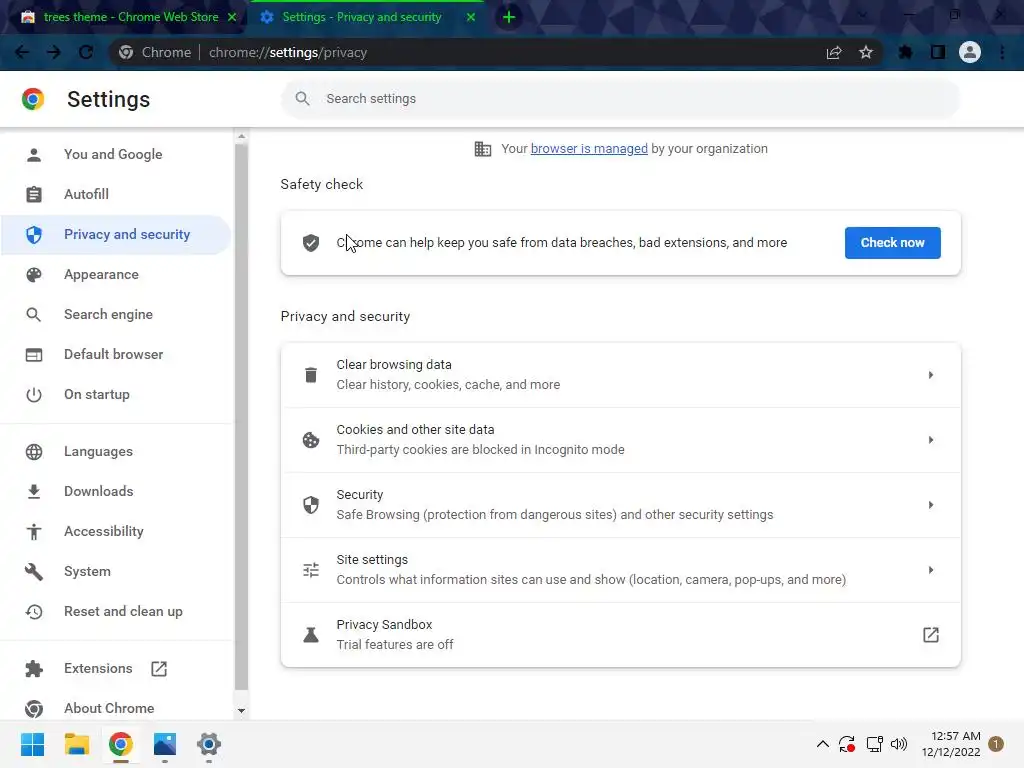Open the Security row
Screen dimensions: 1024x768
[x=620, y=505]
